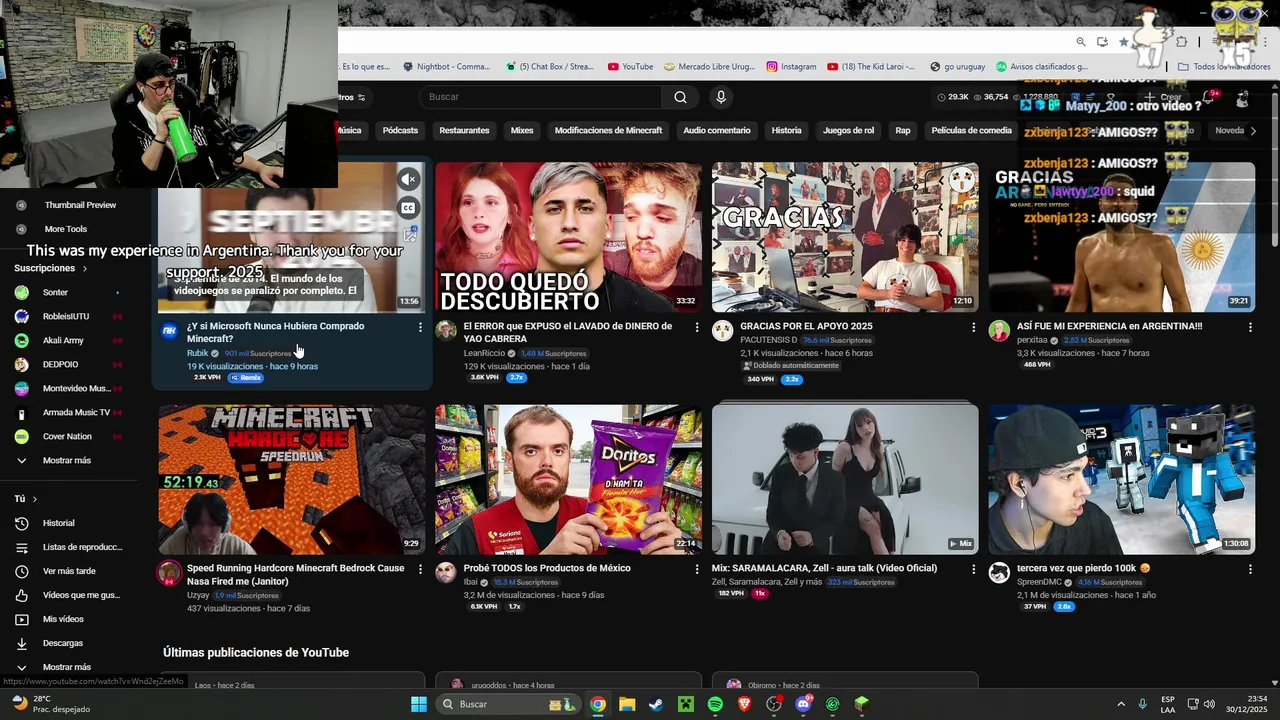Select the Pódcasts category chip
This screenshot has height=720, width=1280.
point(400,130)
